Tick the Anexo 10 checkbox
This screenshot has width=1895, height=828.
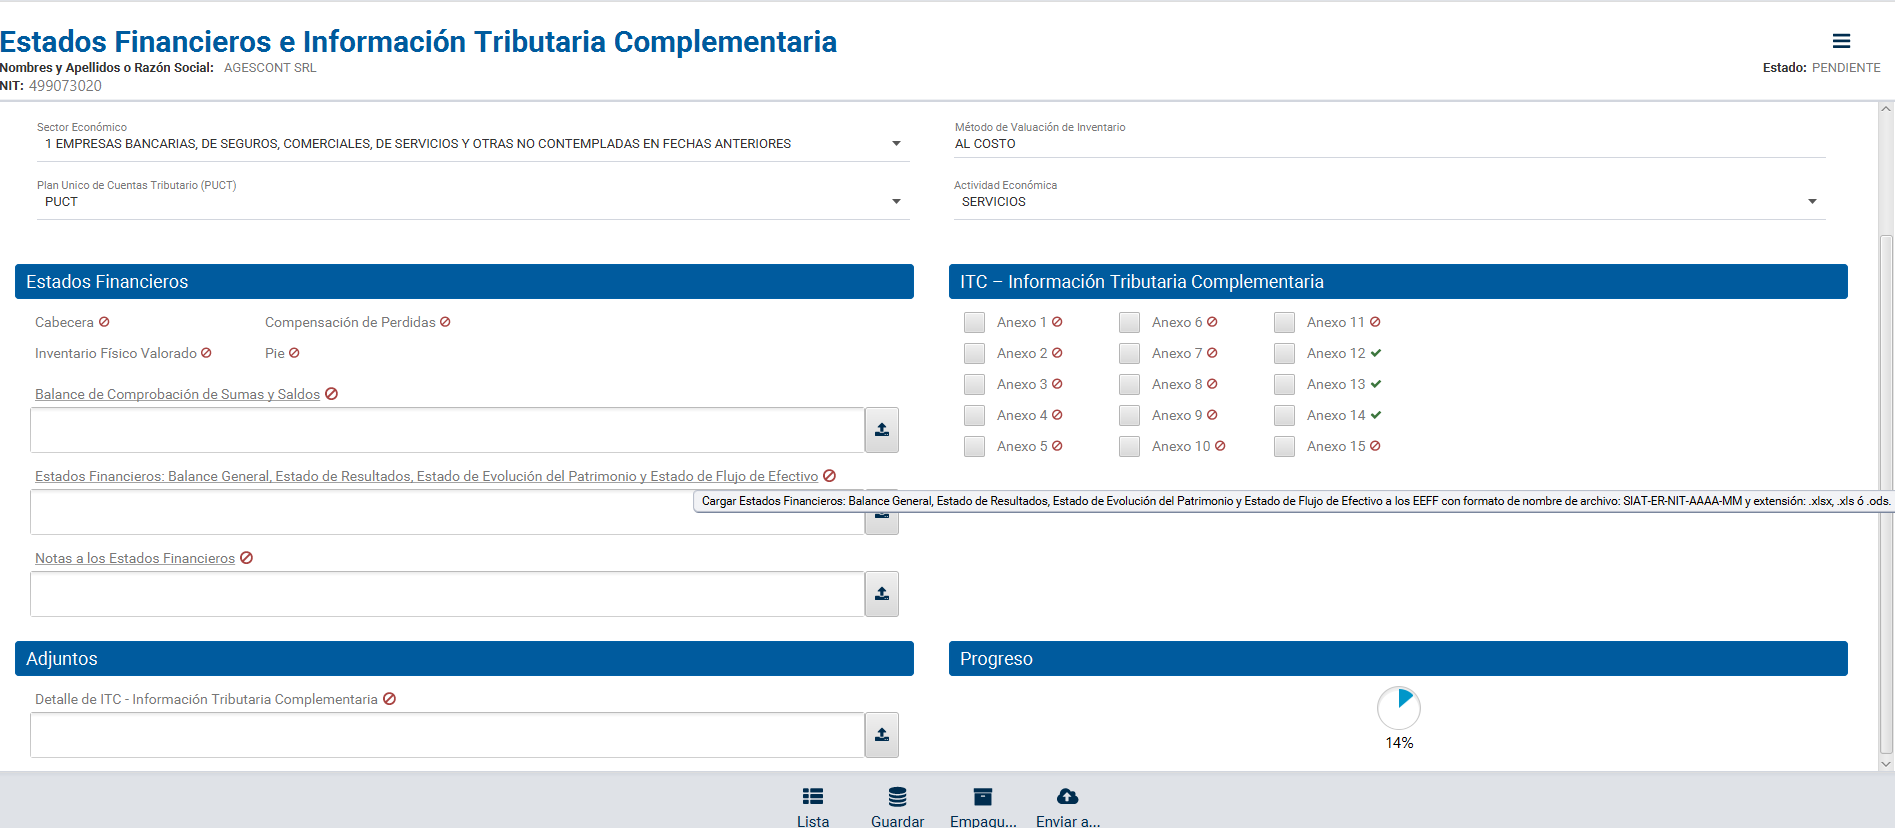click(x=1129, y=446)
